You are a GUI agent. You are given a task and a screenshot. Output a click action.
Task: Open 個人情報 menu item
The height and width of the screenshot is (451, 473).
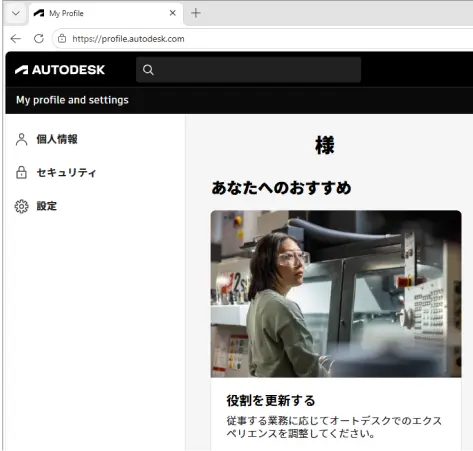click(57, 139)
